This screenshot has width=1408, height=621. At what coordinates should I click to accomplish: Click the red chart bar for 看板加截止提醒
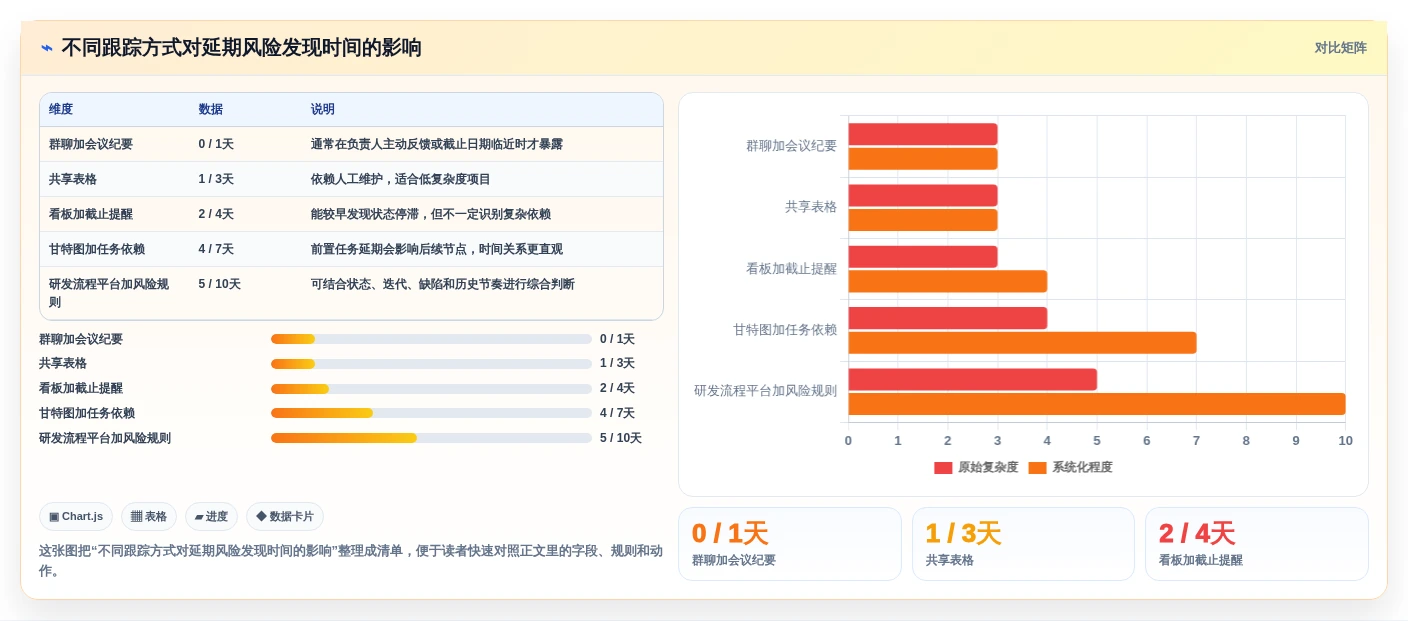[x=923, y=257]
